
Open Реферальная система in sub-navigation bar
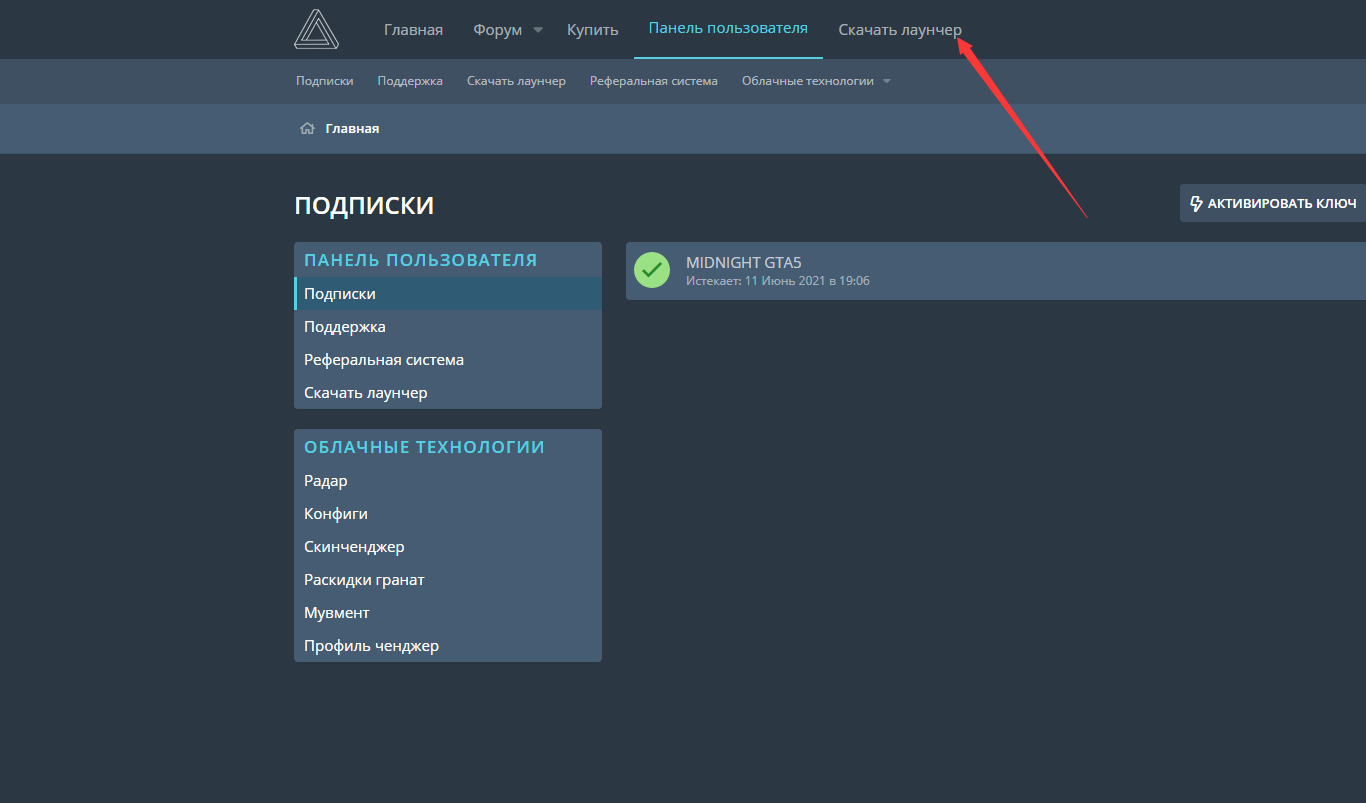click(x=654, y=81)
